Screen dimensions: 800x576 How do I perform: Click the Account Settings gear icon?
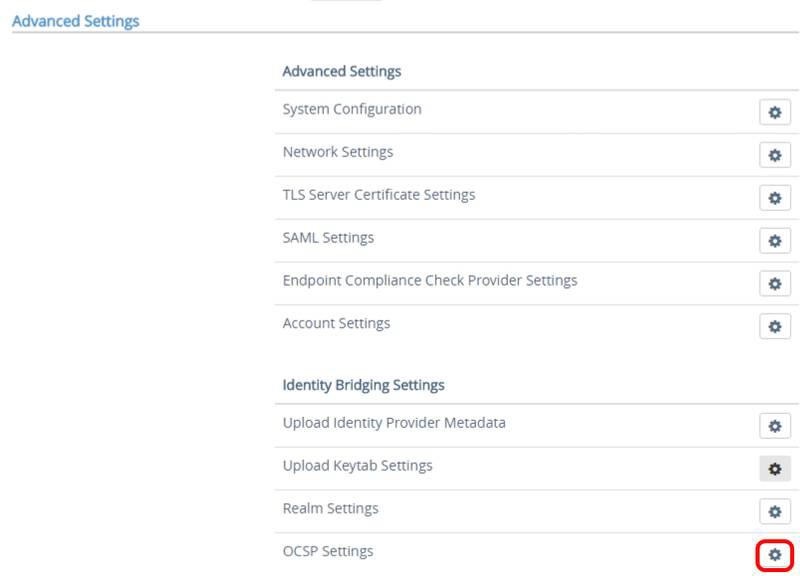point(775,323)
